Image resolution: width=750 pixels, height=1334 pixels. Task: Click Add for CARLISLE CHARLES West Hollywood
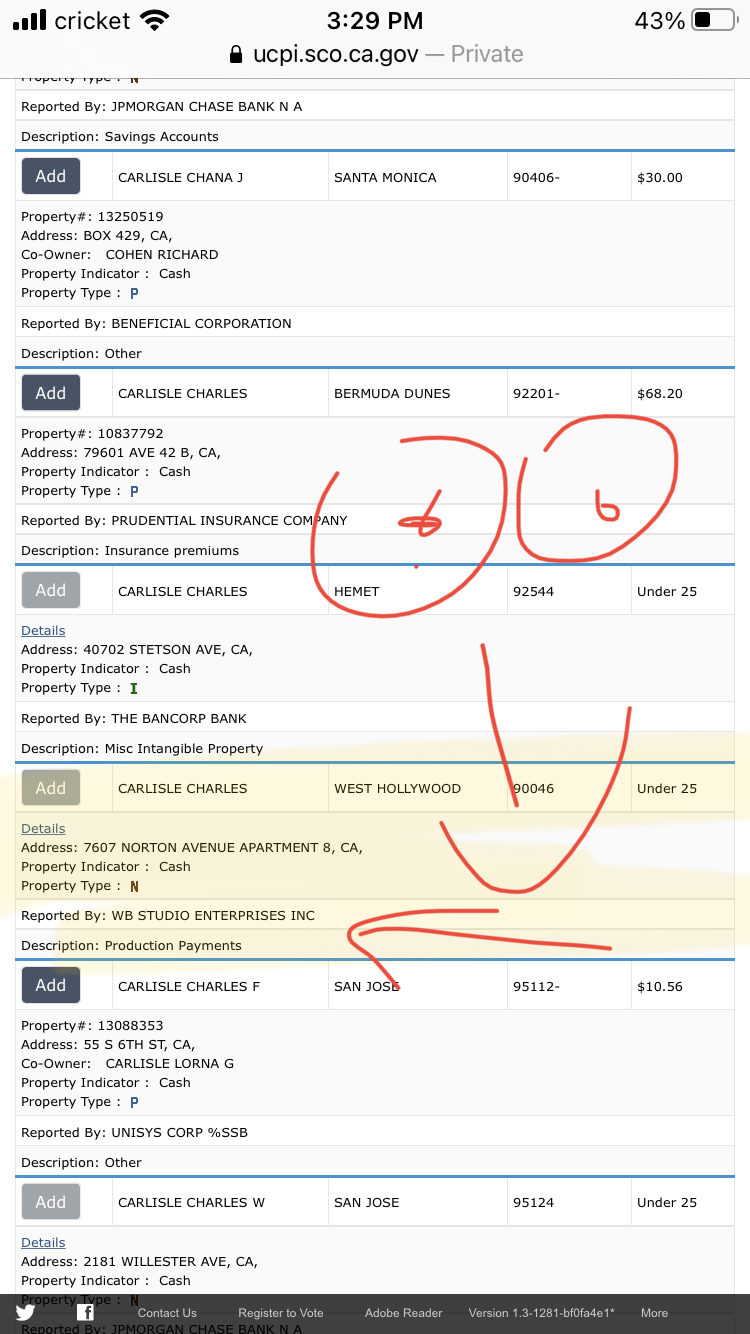pyautogui.click(x=51, y=788)
